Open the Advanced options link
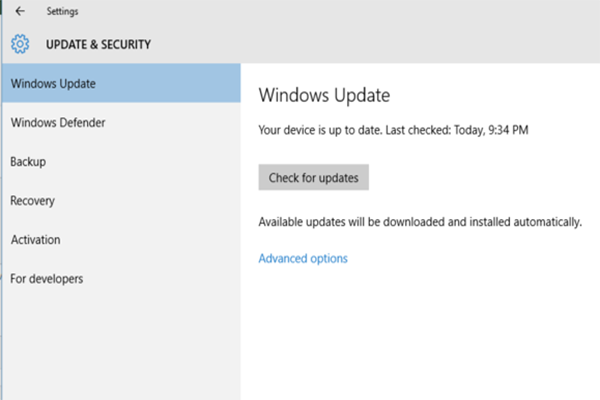The image size is (600, 400). pos(303,258)
